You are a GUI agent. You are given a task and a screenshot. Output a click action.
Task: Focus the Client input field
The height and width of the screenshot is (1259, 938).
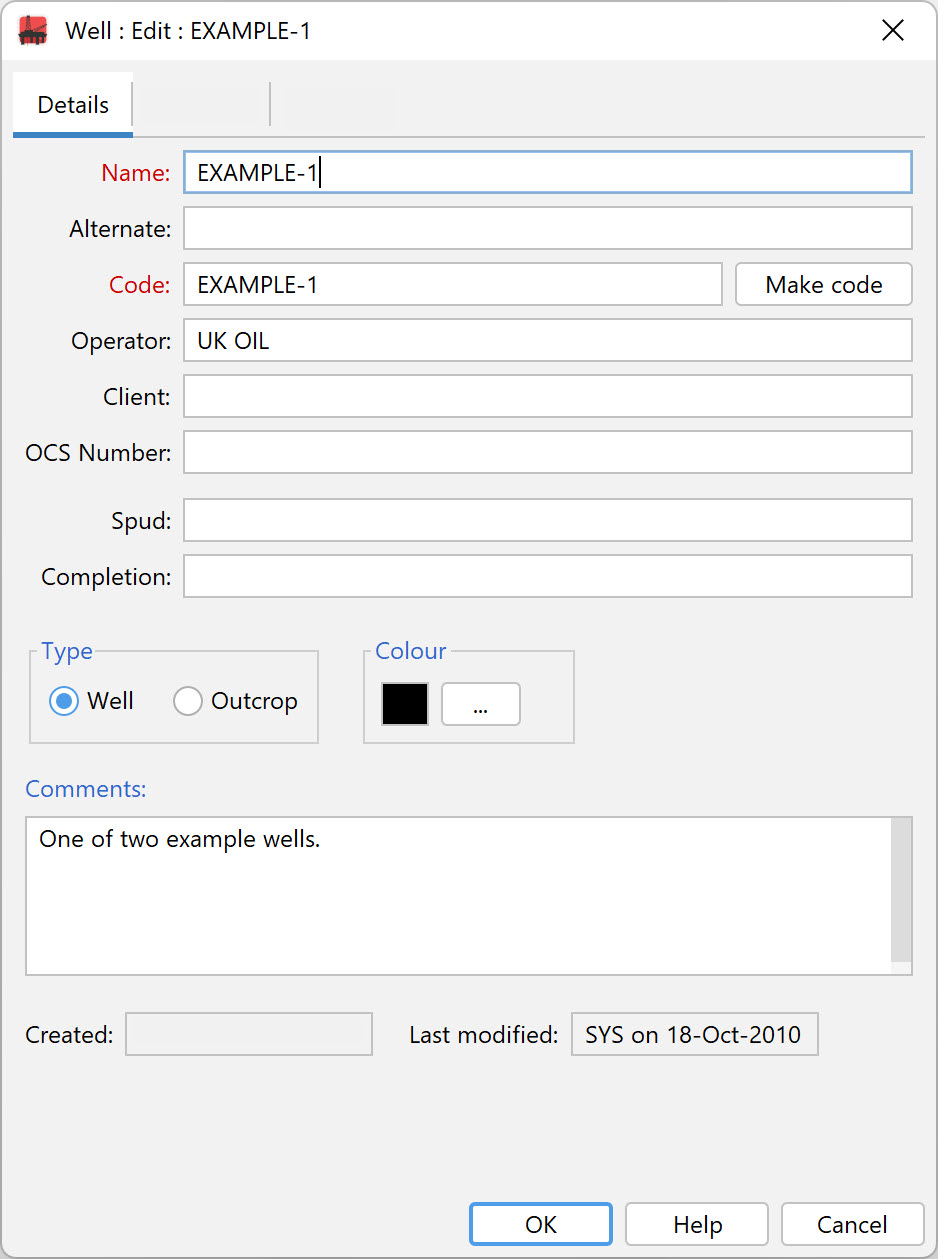point(548,396)
